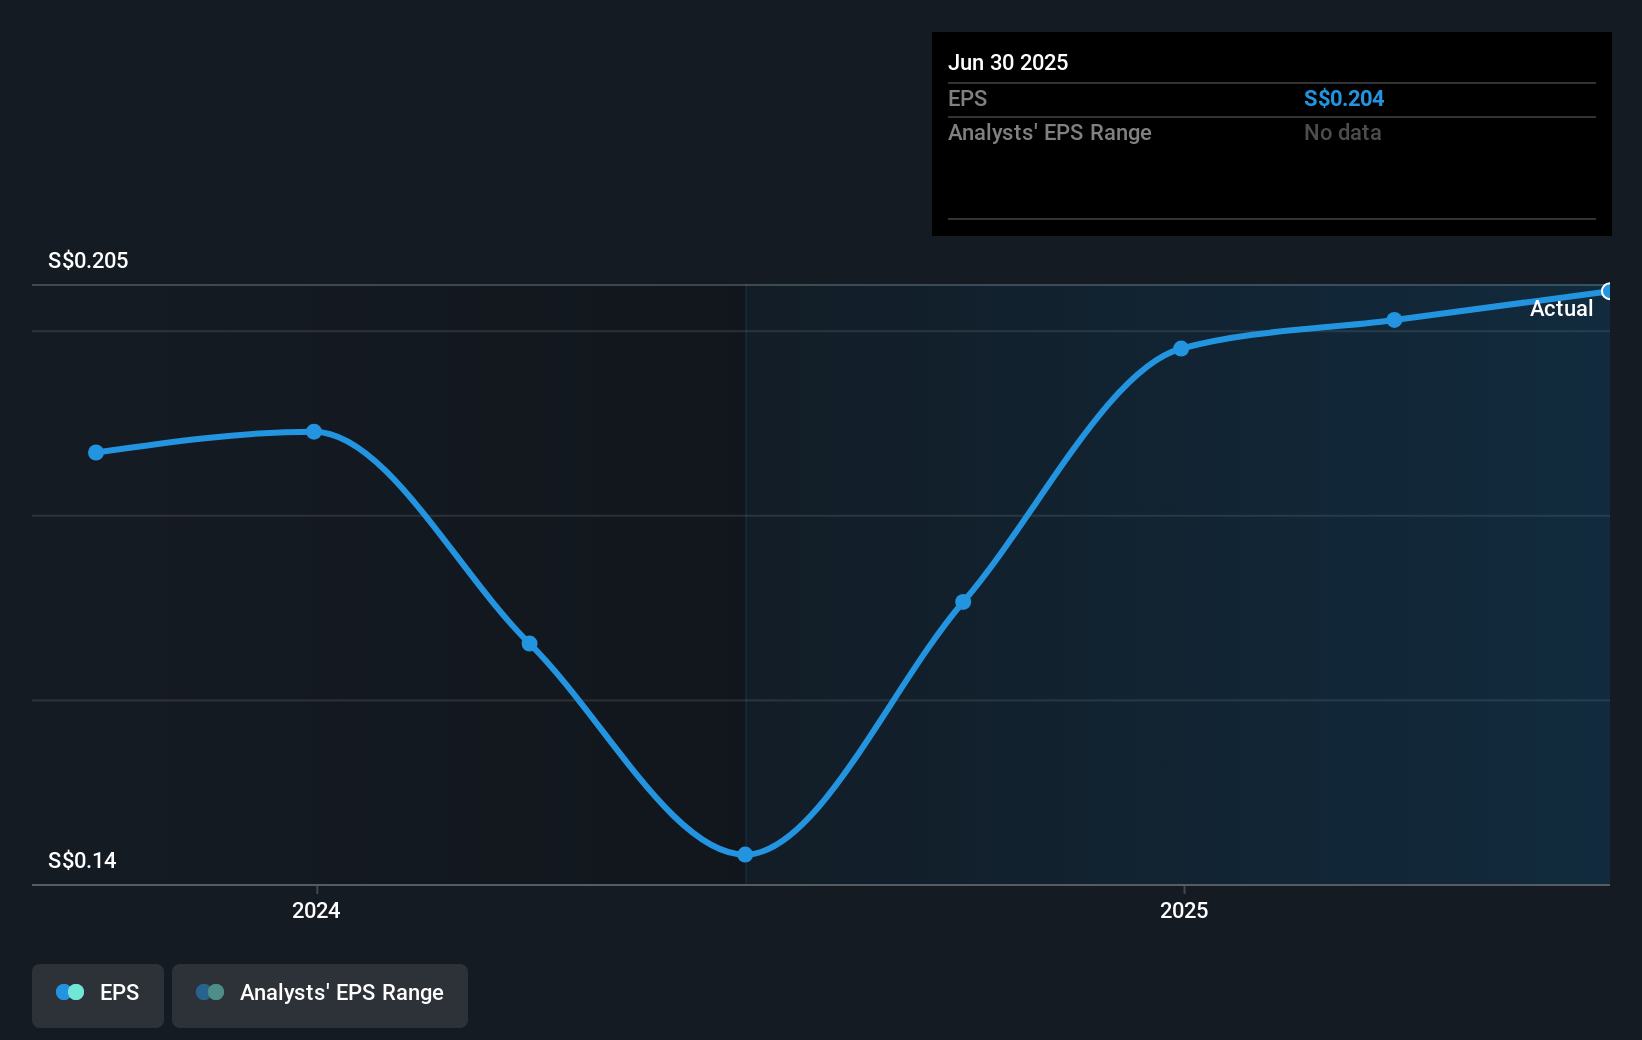Viewport: 1642px width, 1040px height.
Task: Toggle the EPS series visibility via its legend
Action: (x=97, y=994)
